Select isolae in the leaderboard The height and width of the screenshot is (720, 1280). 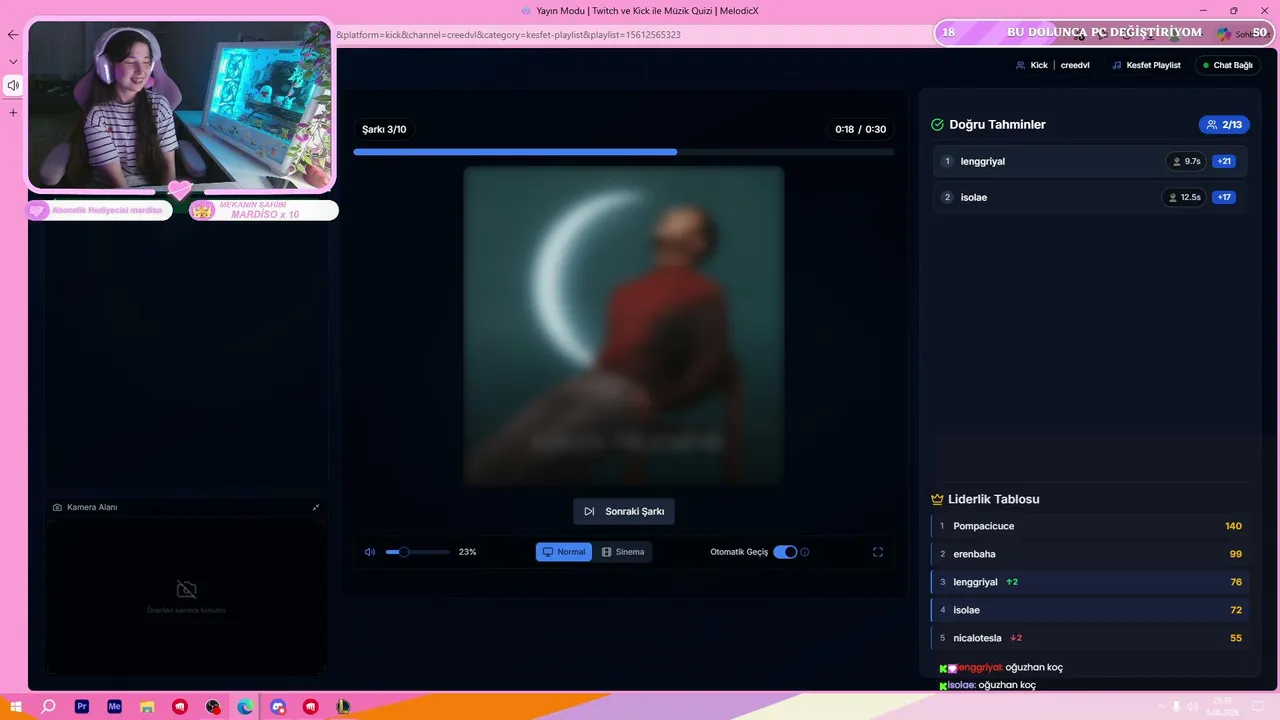tap(1090, 610)
